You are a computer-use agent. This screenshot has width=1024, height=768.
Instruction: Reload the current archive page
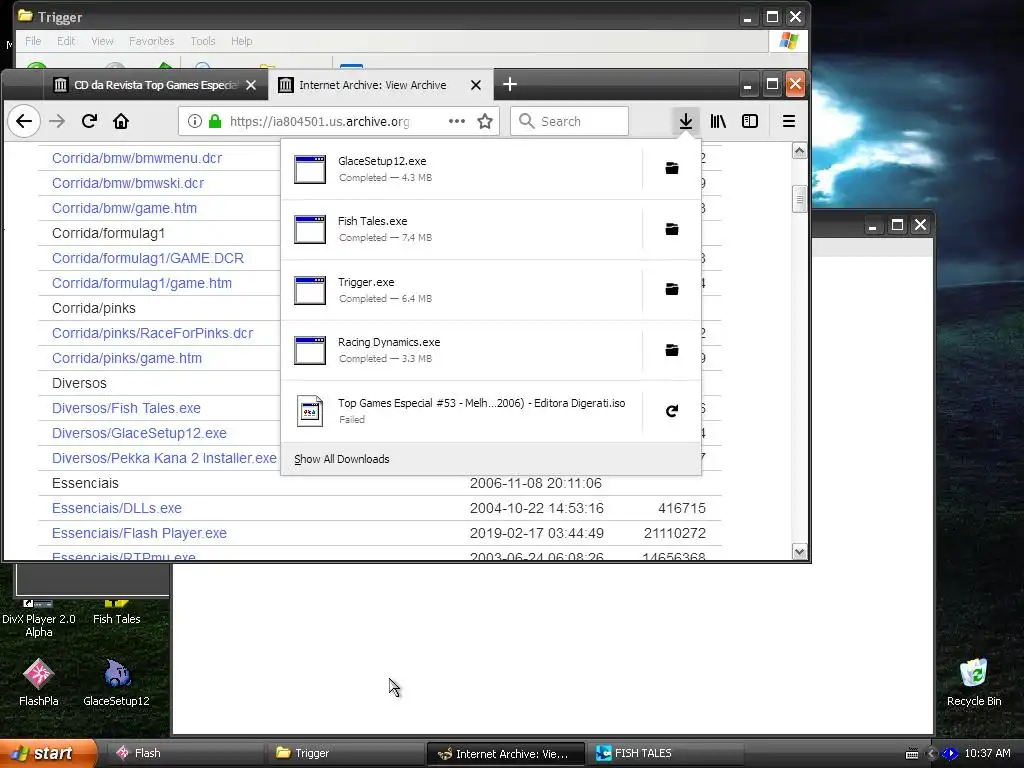[x=89, y=121]
